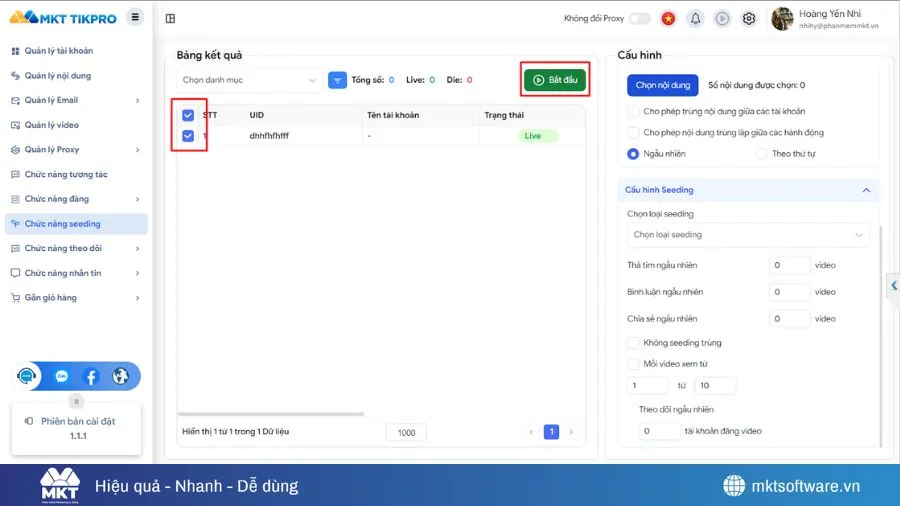Open the Hoàng Yến Nhi profile avatar
This screenshot has width=900, height=506.
[x=782, y=19]
